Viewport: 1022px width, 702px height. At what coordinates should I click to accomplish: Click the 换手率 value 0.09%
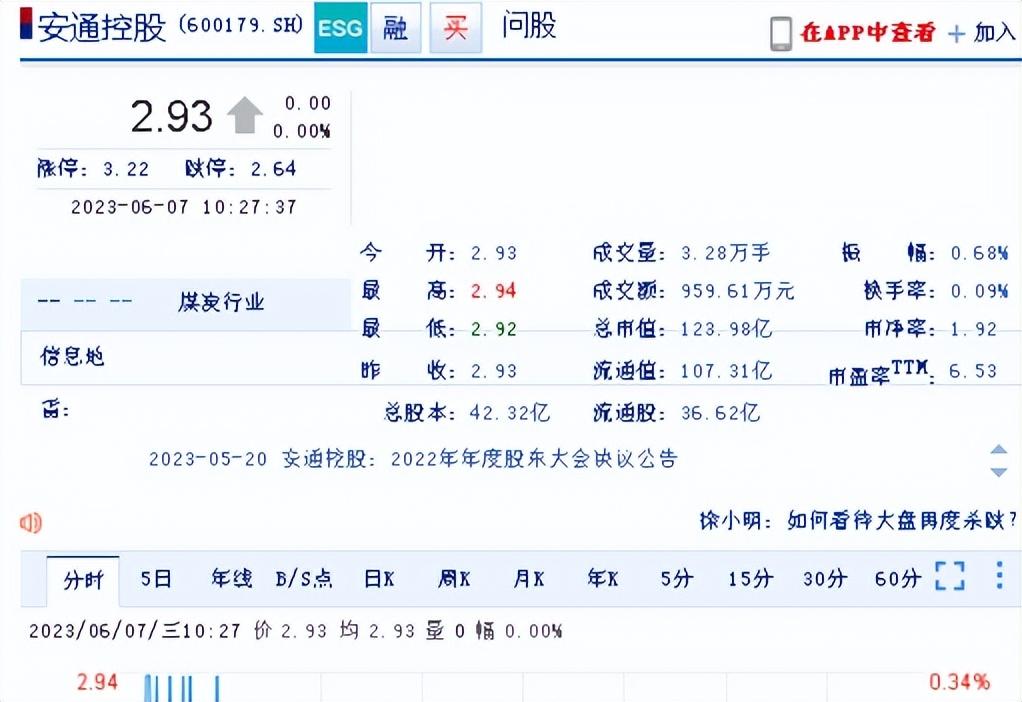click(x=980, y=291)
